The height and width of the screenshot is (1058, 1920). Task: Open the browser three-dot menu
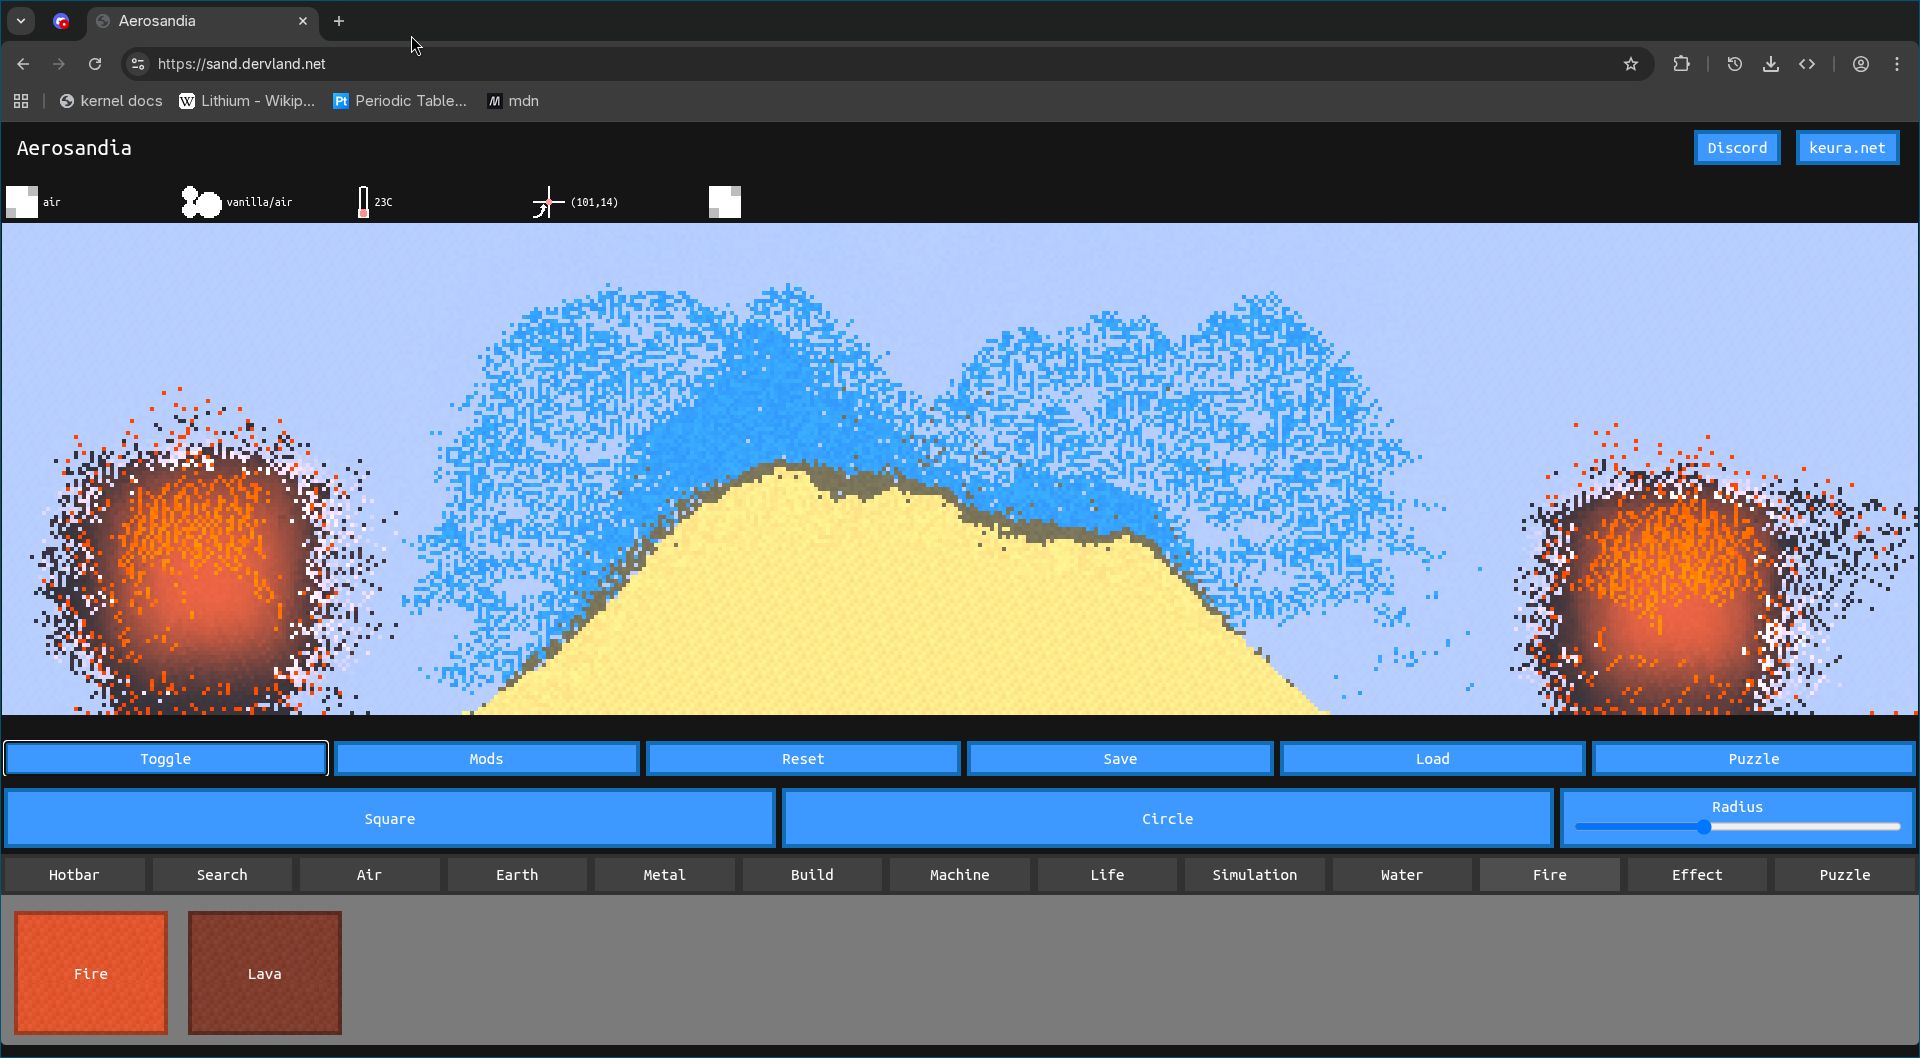1897,64
